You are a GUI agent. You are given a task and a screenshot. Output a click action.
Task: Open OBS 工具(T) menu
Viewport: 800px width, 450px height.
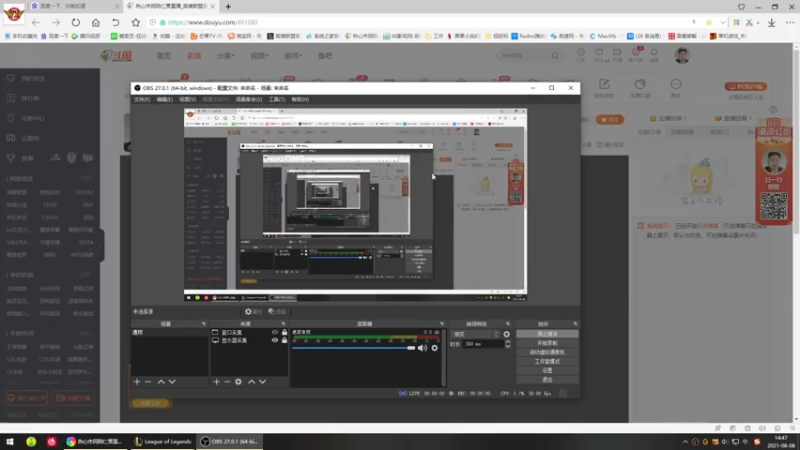click(x=277, y=99)
